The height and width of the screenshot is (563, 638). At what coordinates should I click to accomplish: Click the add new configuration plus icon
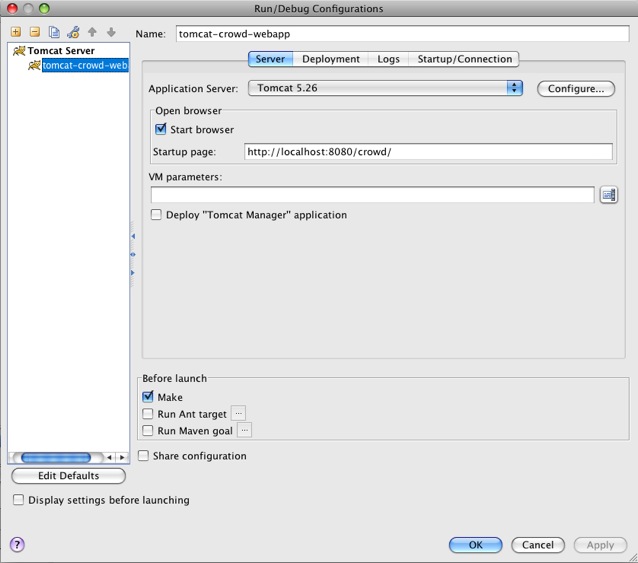point(15,32)
